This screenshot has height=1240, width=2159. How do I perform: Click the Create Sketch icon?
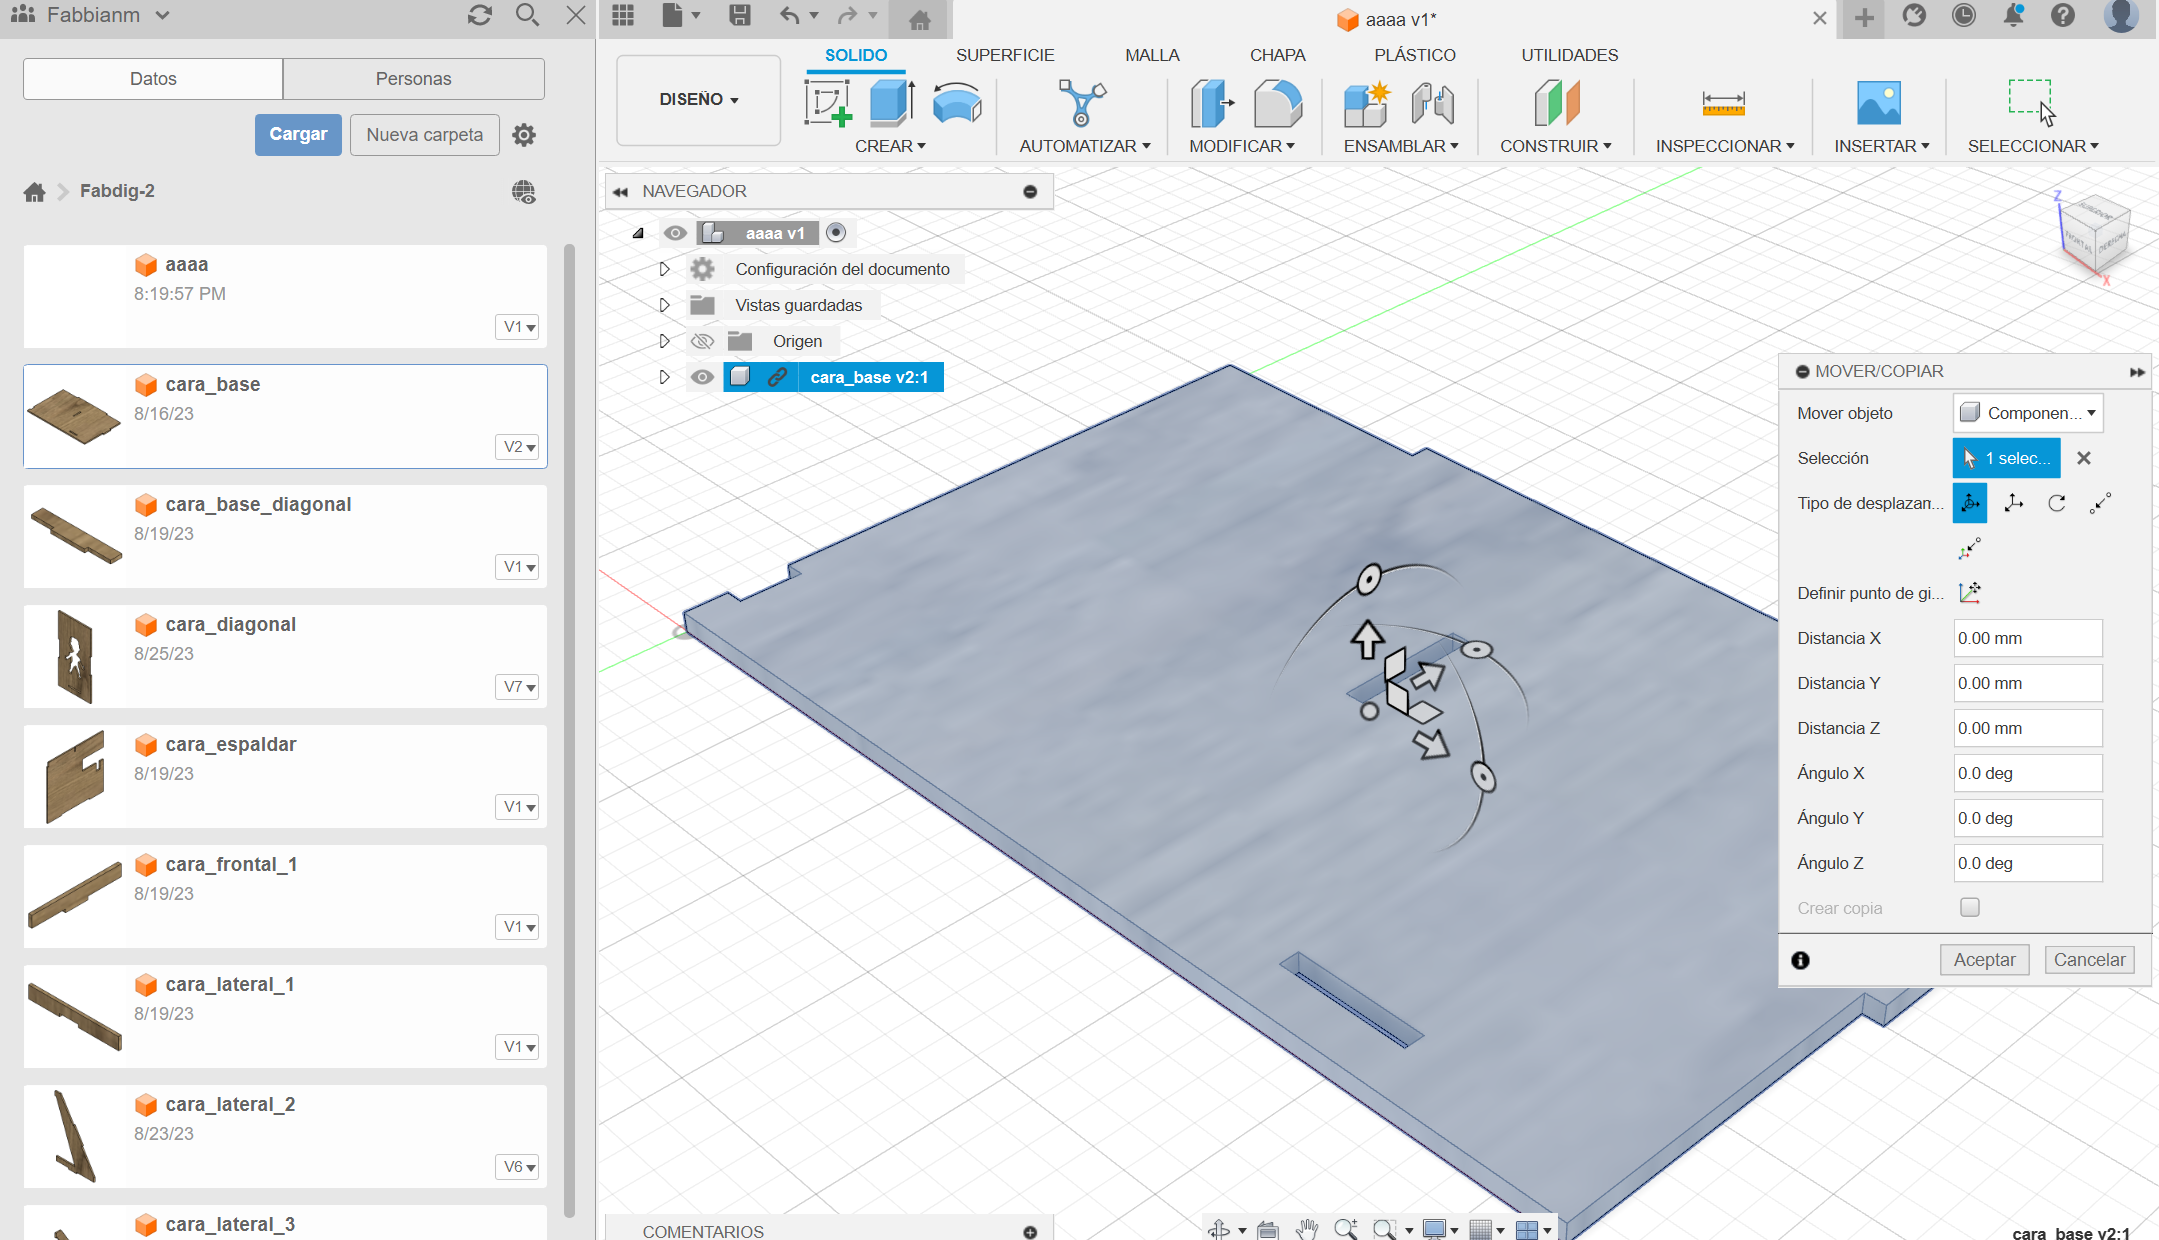[x=827, y=104]
